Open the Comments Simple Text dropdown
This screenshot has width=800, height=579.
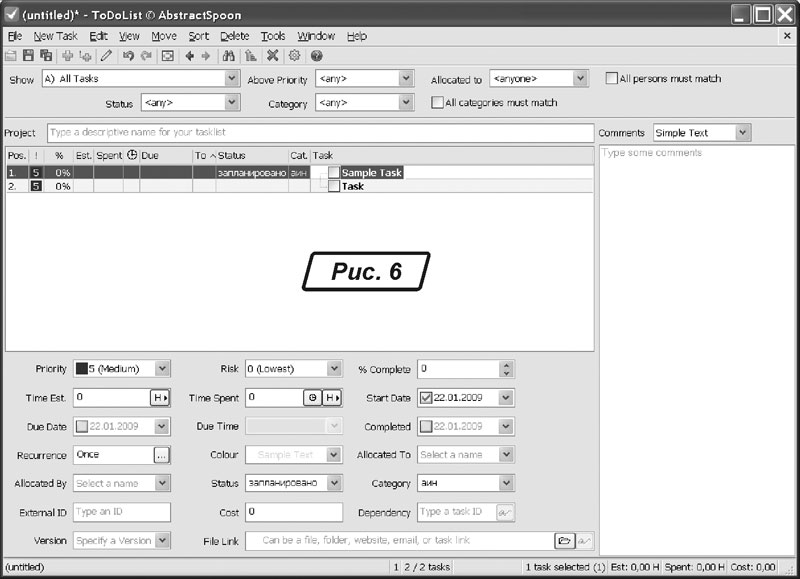point(741,133)
